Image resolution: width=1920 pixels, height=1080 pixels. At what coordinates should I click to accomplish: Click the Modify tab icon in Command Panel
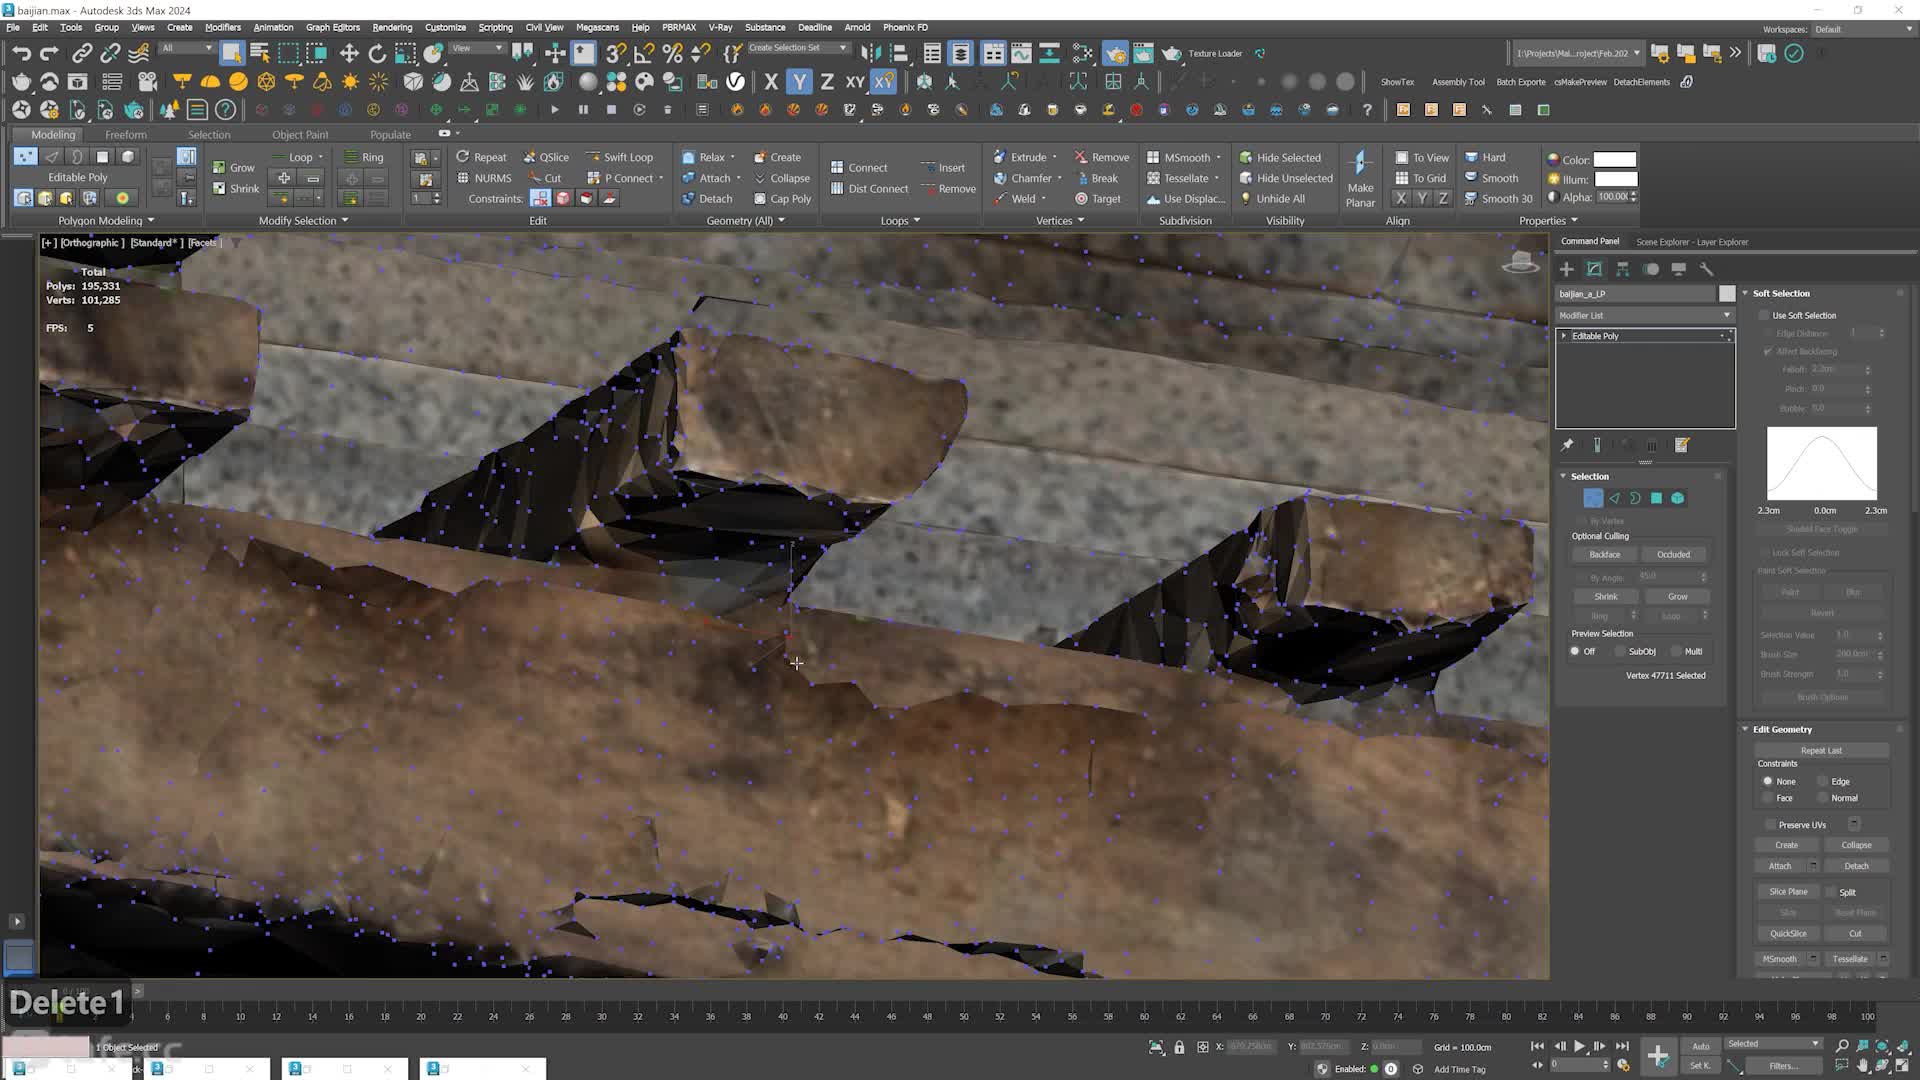(x=1594, y=269)
